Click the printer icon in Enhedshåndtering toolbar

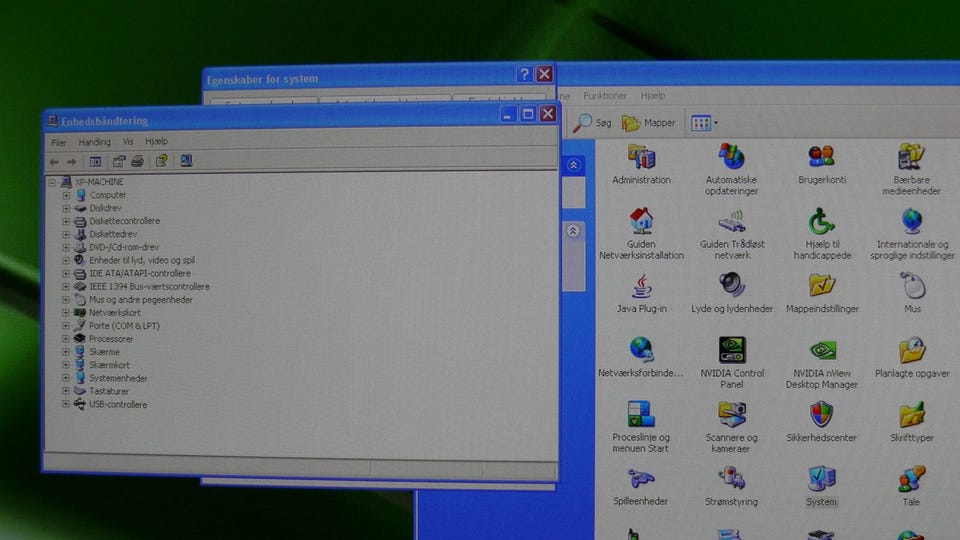pyautogui.click(x=137, y=161)
